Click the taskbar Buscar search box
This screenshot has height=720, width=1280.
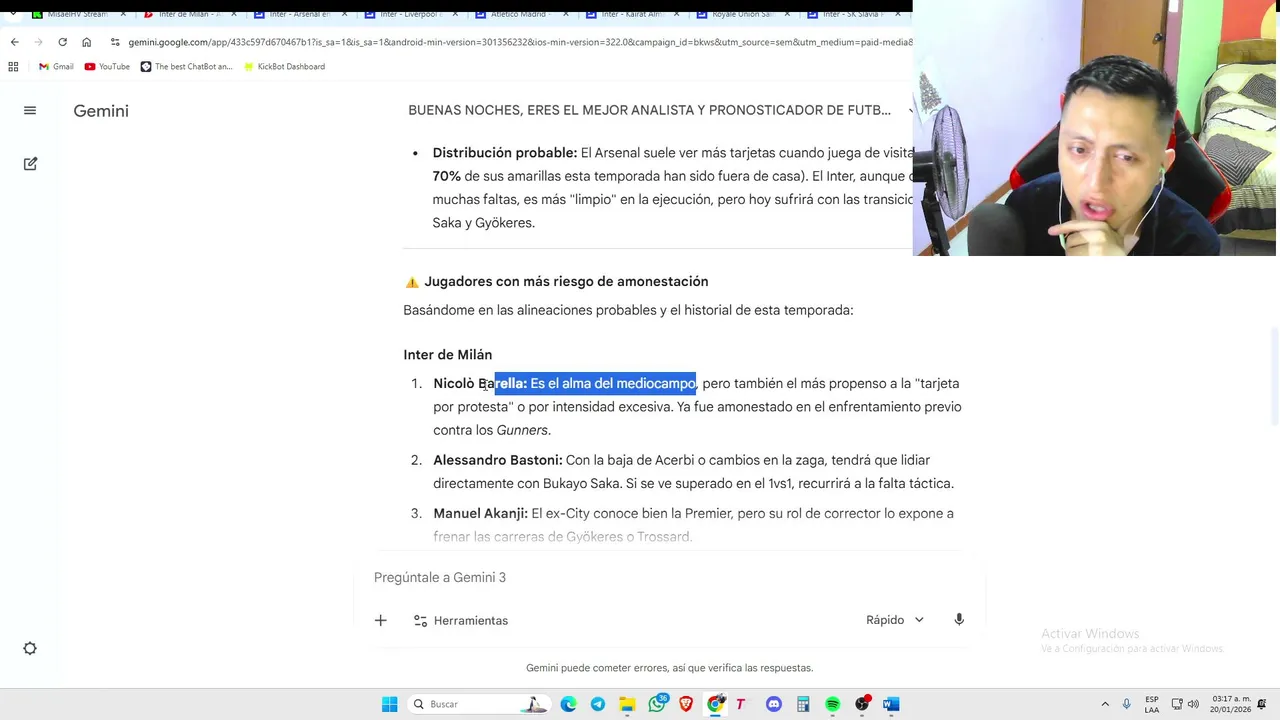click(480, 704)
